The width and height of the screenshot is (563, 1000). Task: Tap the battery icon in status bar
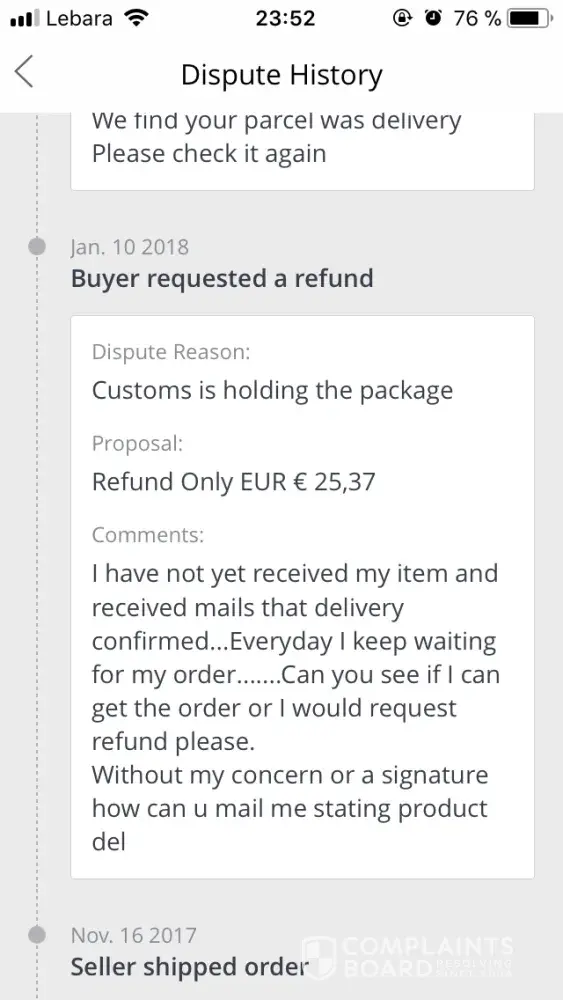[530, 18]
